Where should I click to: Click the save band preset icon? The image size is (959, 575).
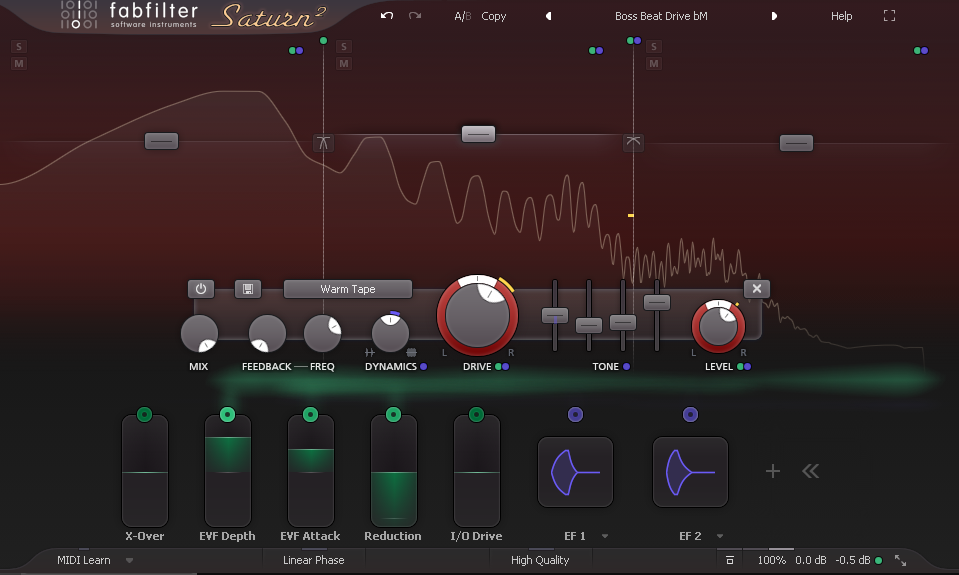(x=248, y=289)
